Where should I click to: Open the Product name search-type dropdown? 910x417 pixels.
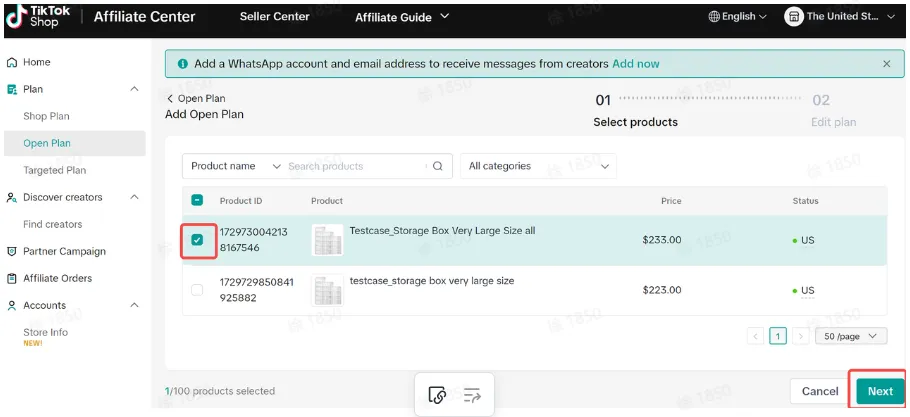[236, 166]
